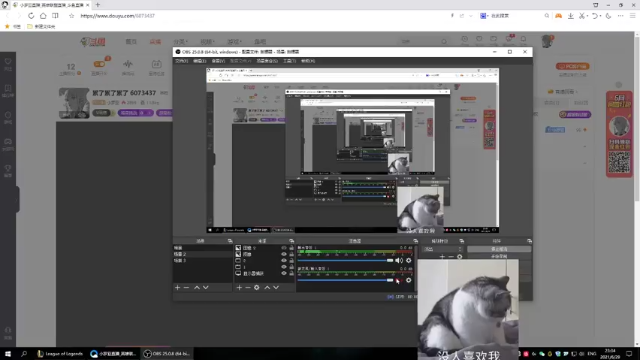Select 场景 3 in Scenes list

pos(203,260)
